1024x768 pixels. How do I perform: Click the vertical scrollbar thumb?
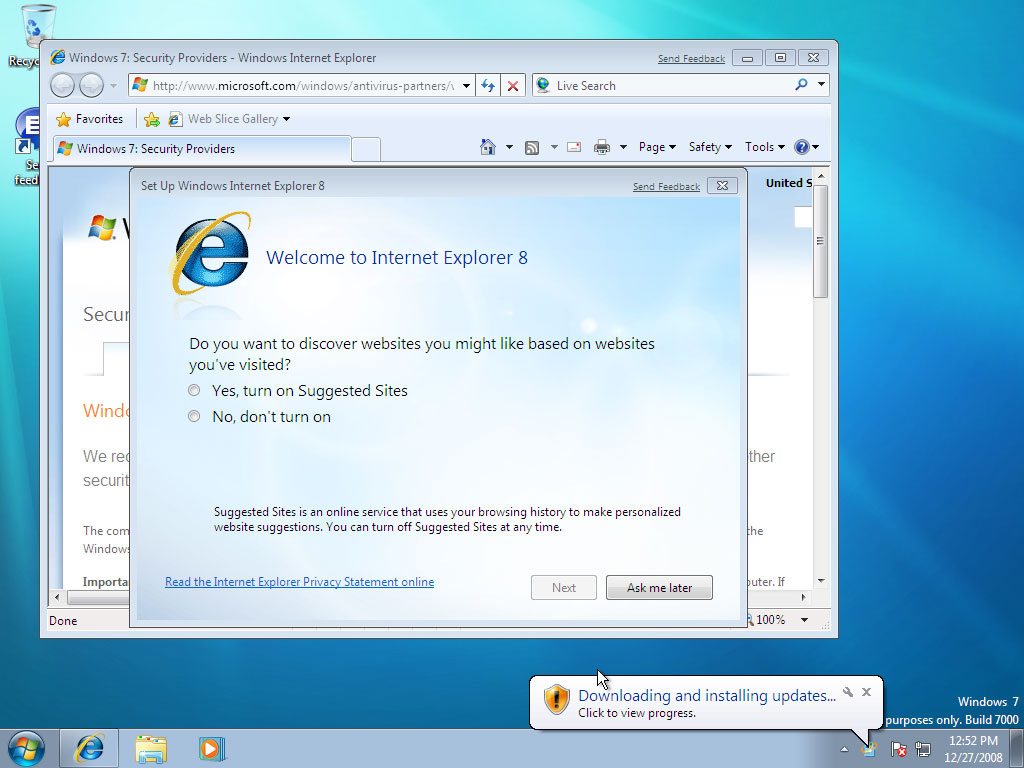821,241
